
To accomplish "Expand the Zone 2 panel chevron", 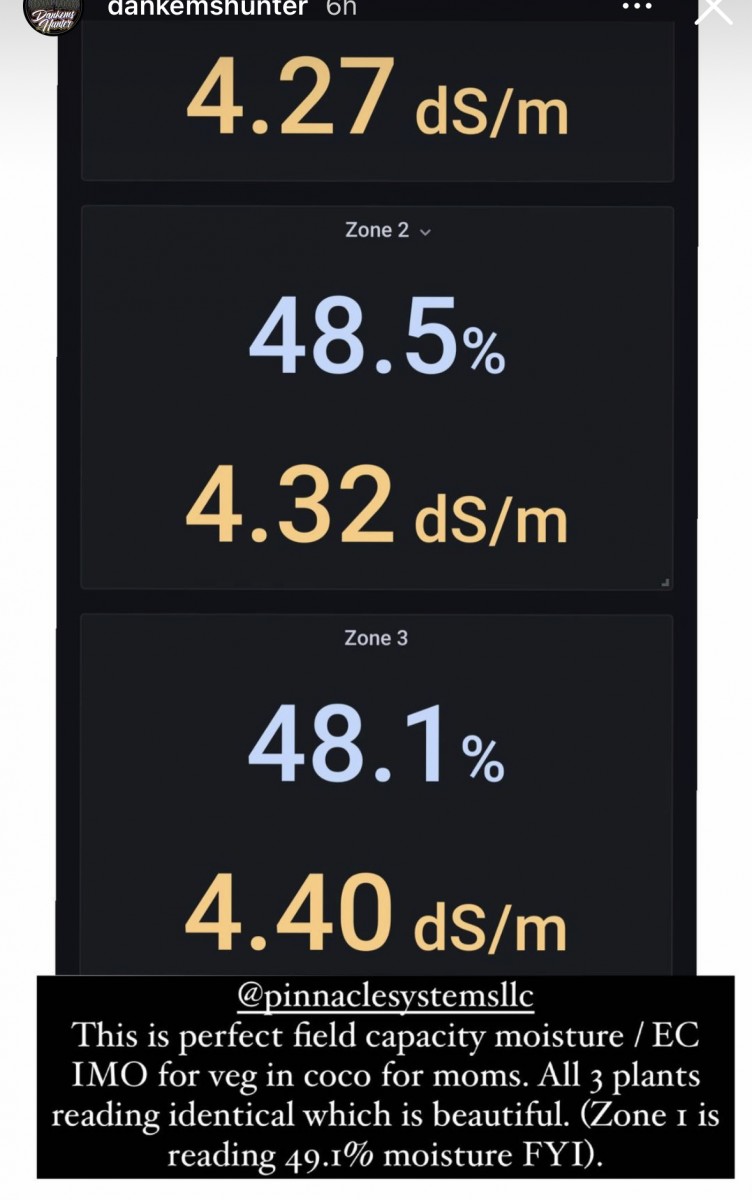I will [426, 232].
